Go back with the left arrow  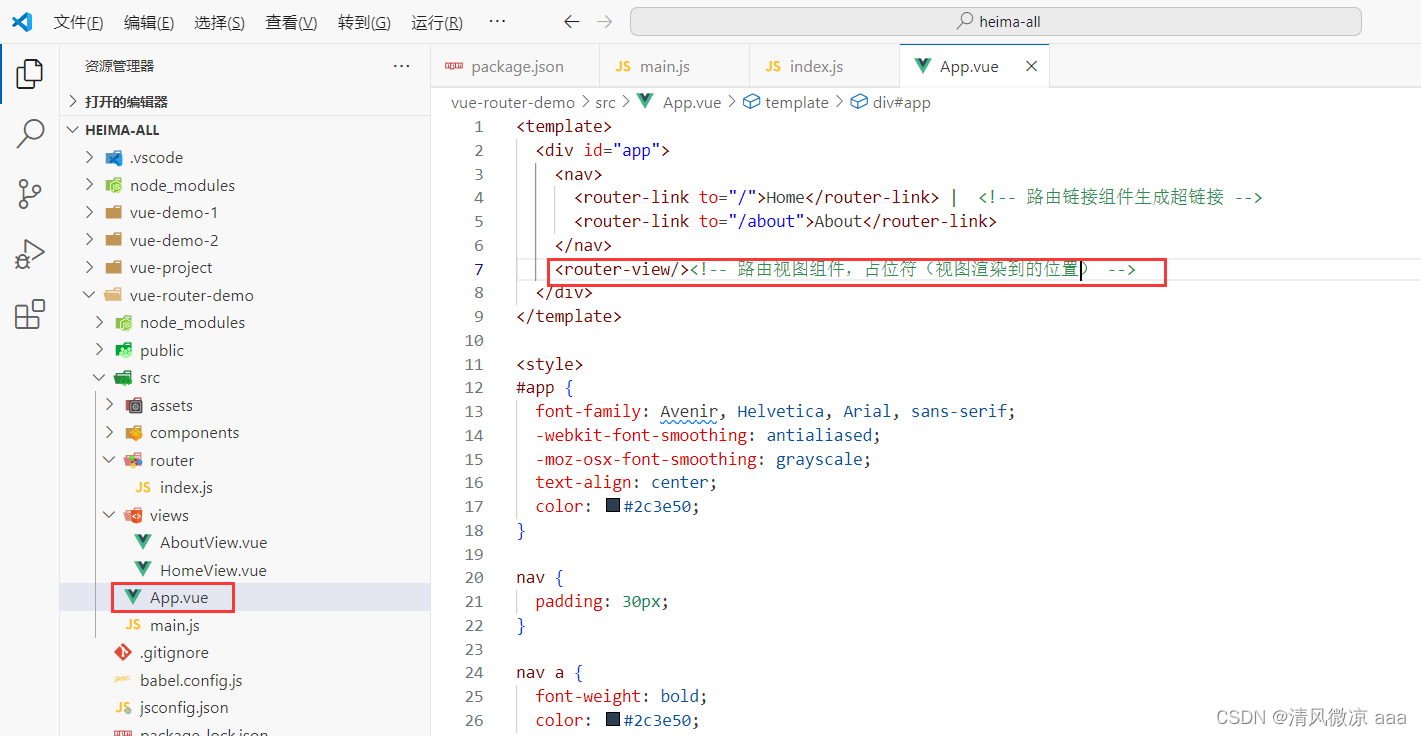coord(571,22)
